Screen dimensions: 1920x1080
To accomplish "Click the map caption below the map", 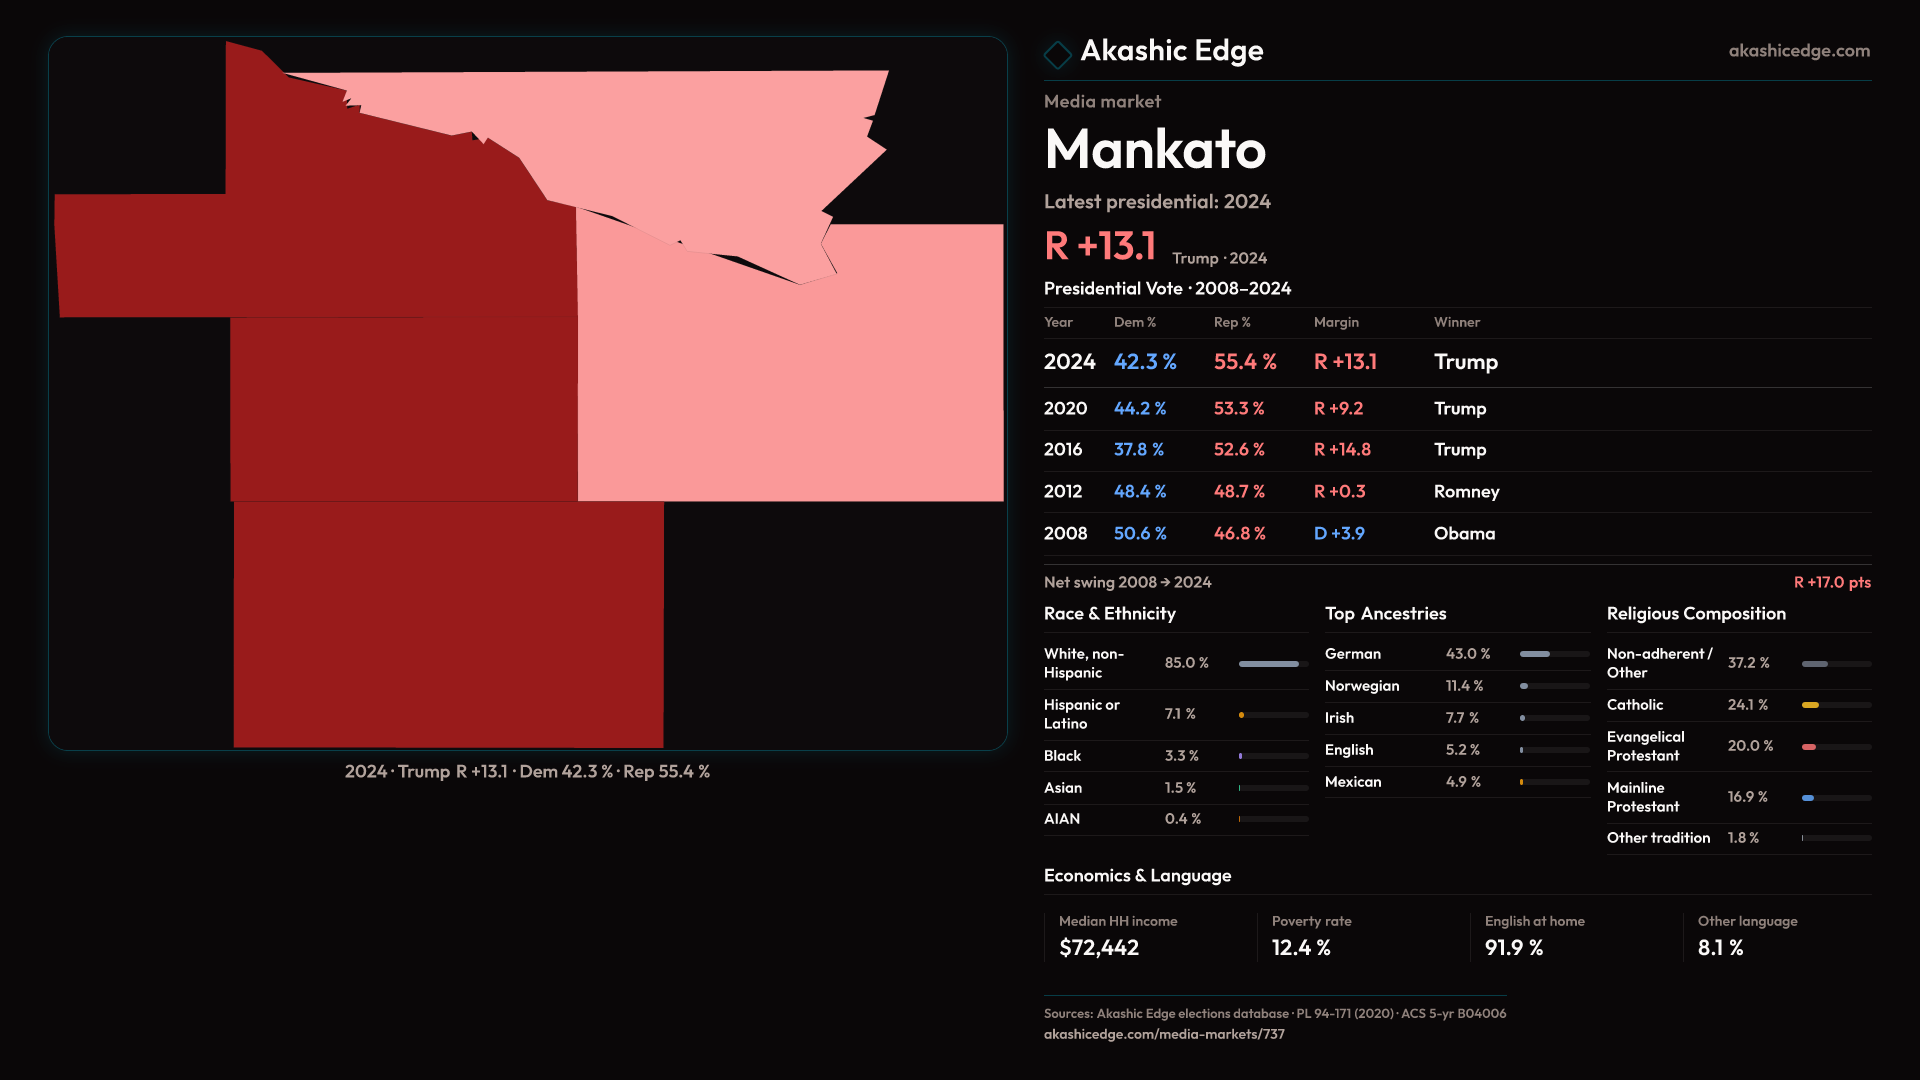I will 527,772.
